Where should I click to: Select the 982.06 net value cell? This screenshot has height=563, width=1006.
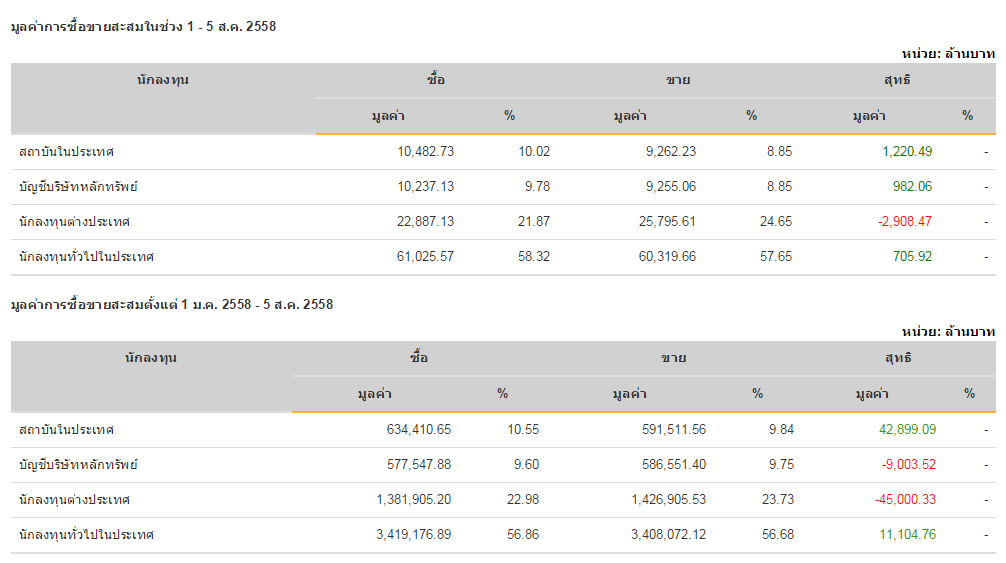pyautogui.click(x=911, y=187)
